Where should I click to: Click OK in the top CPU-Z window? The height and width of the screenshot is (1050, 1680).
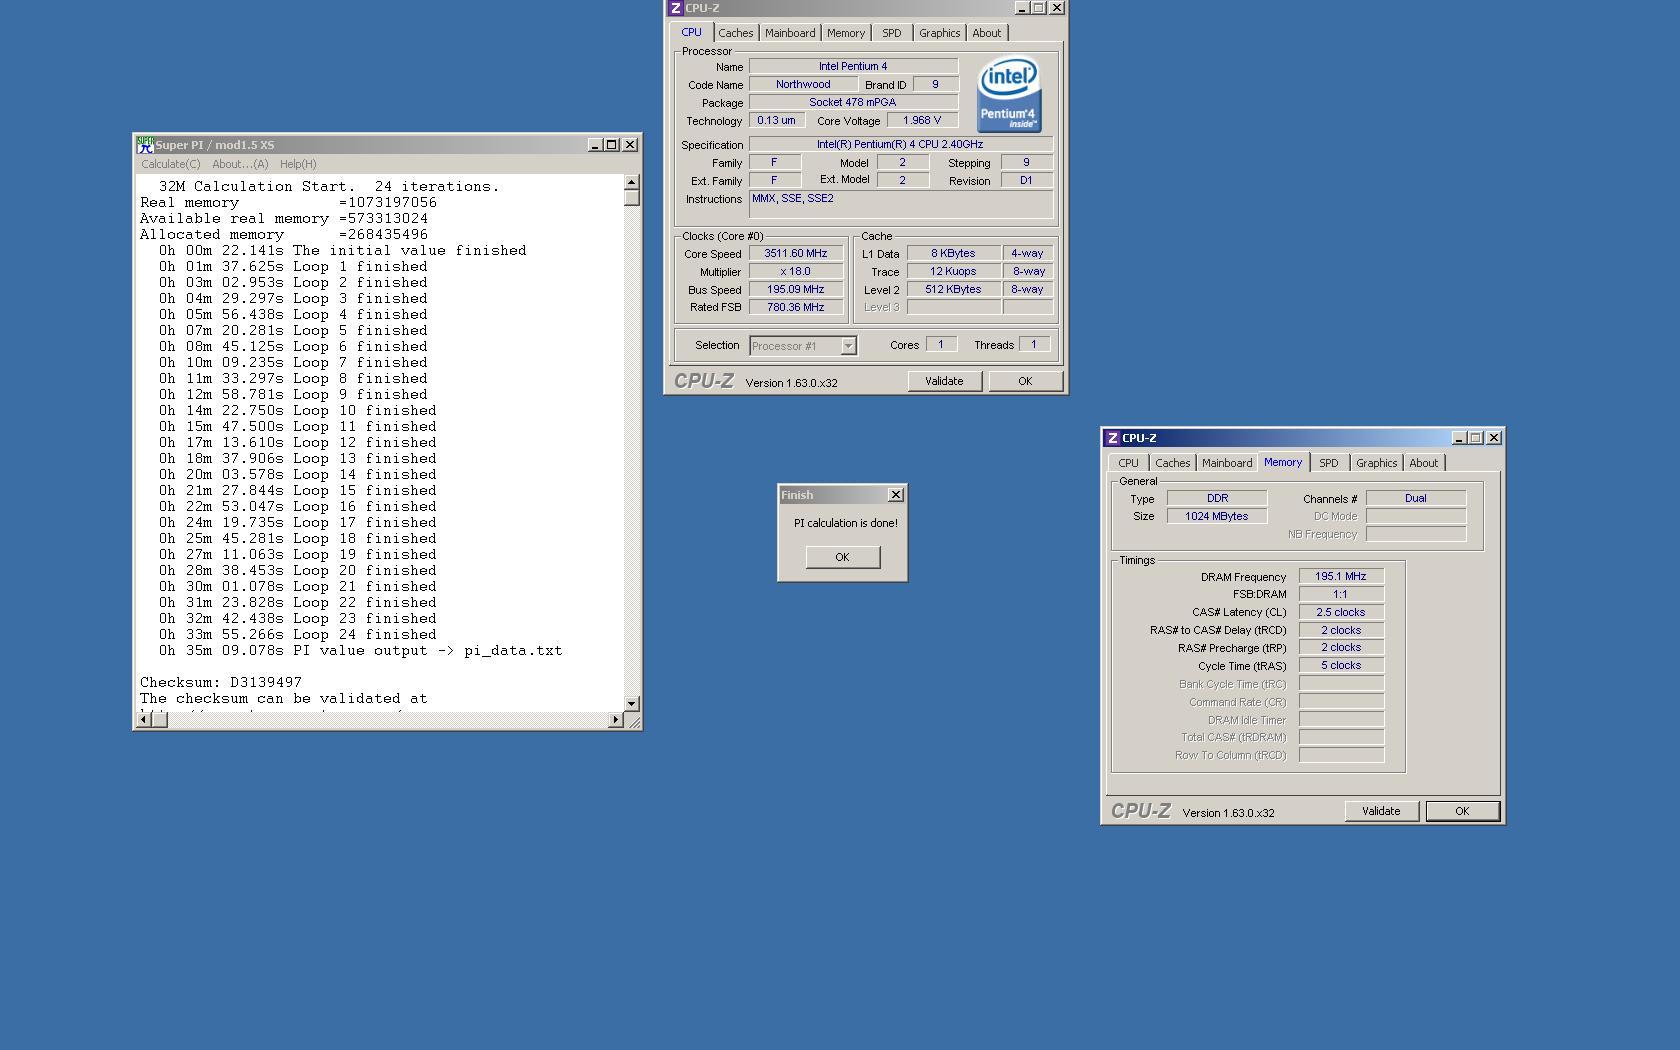pyautogui.click(x=1025, y=381)
